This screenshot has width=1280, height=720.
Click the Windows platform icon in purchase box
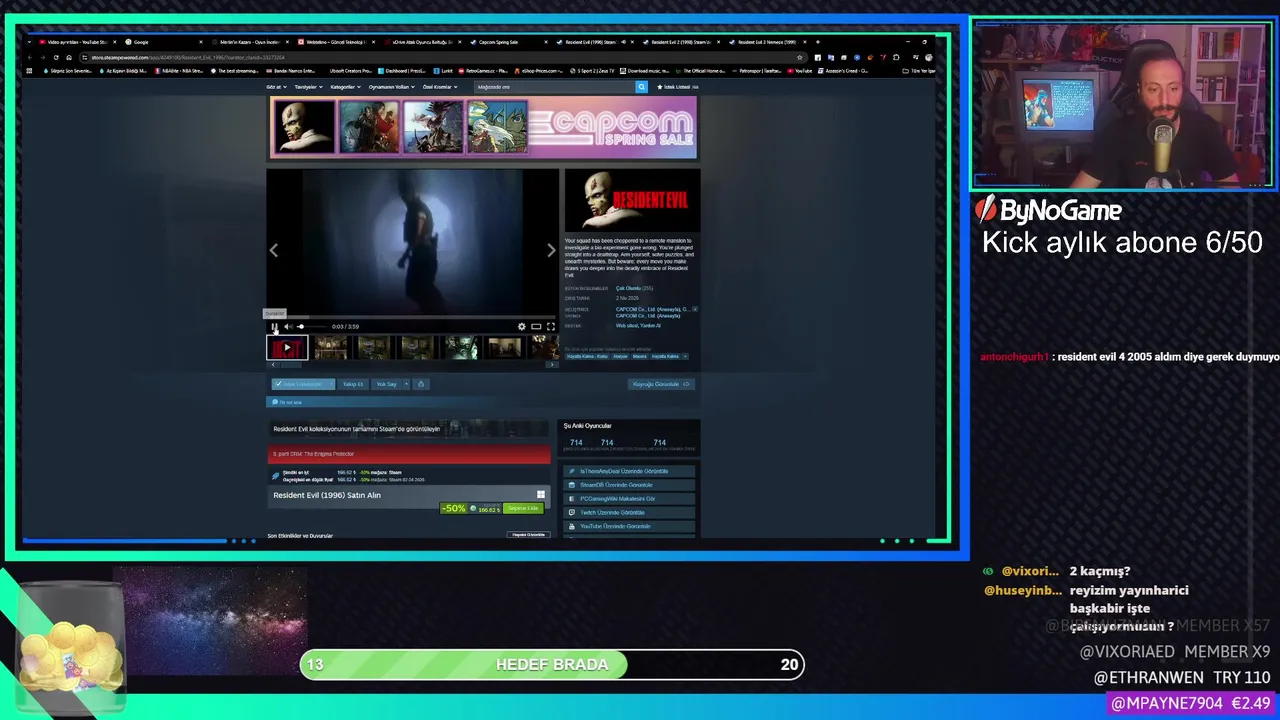[x=541, y=494]
